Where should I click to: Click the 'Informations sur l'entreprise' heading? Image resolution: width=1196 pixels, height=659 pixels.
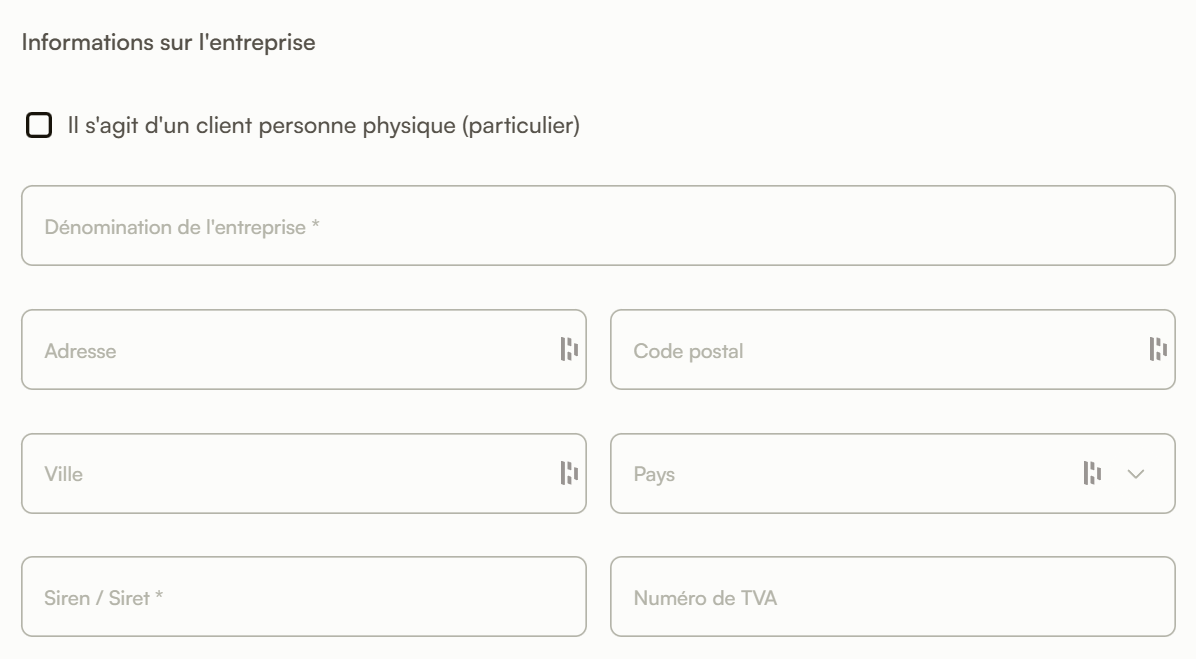(x=168, y=43)
